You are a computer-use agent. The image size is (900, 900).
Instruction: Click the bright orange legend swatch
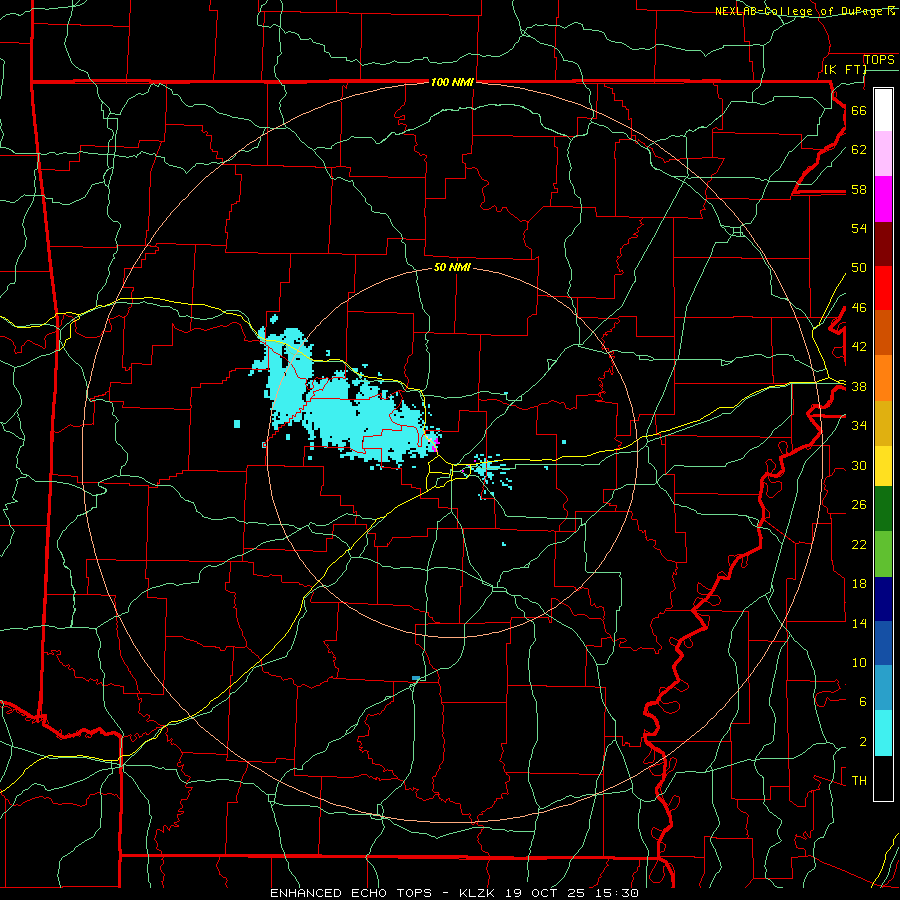coord(883,378)
